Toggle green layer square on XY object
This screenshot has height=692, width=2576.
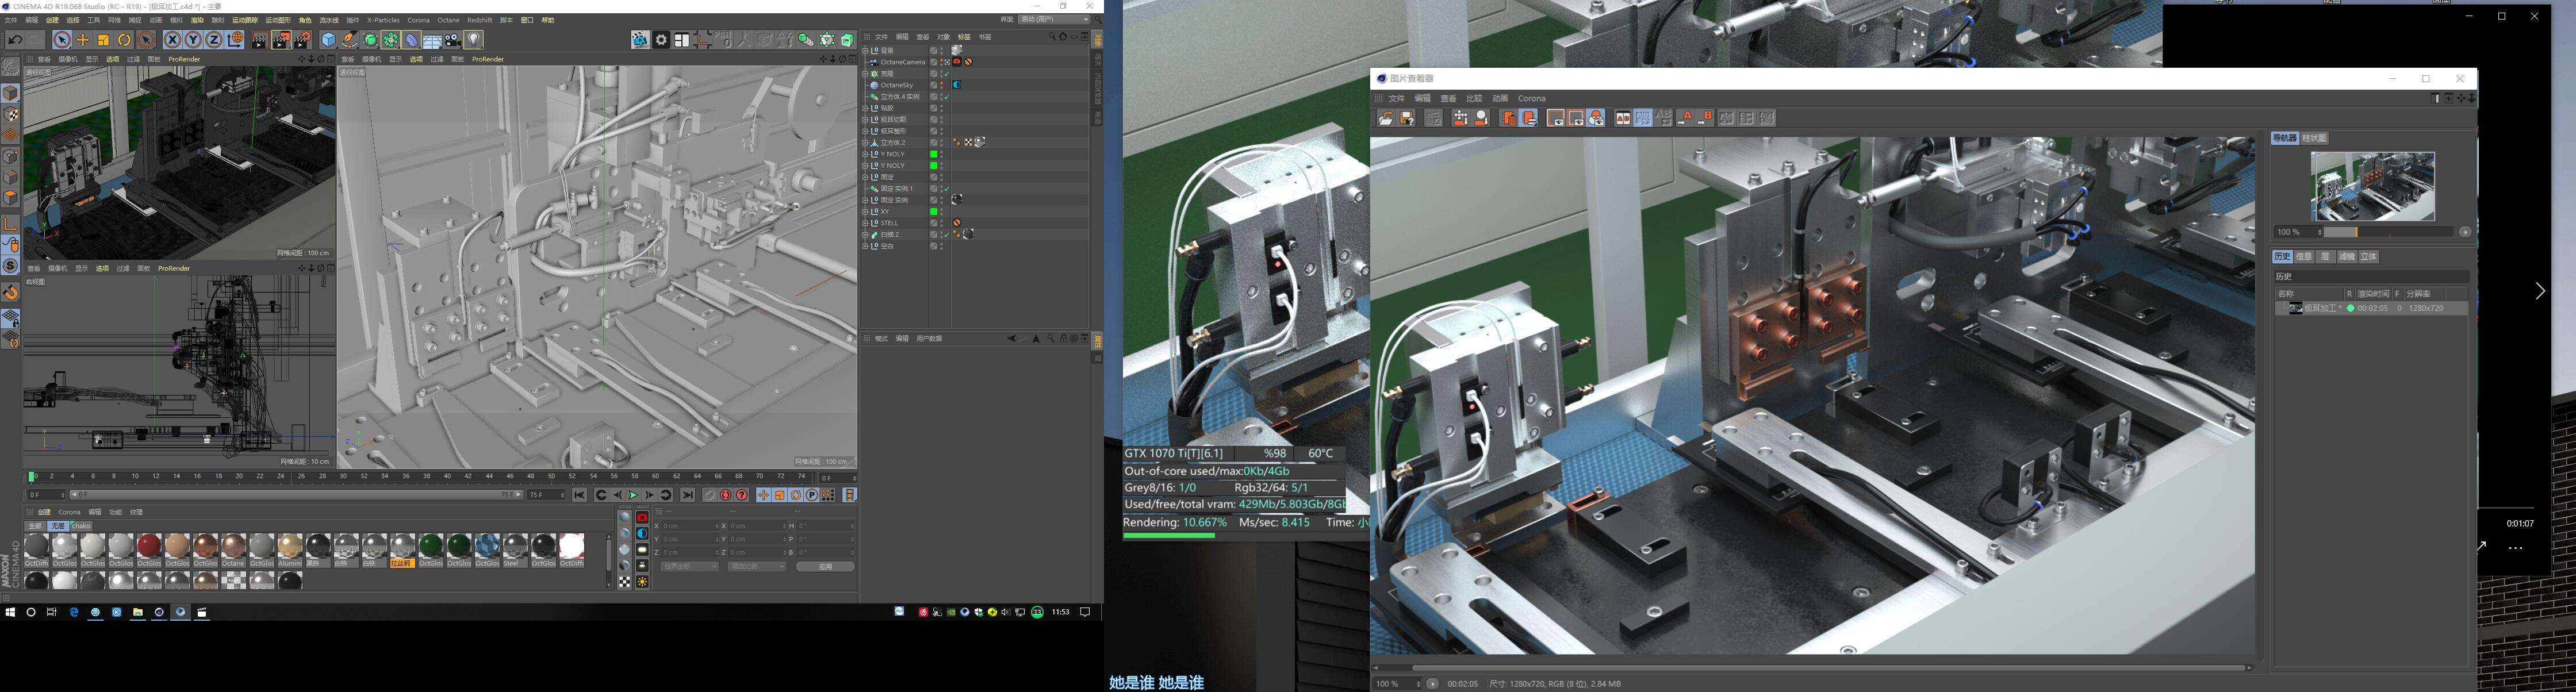click(933, 212)
